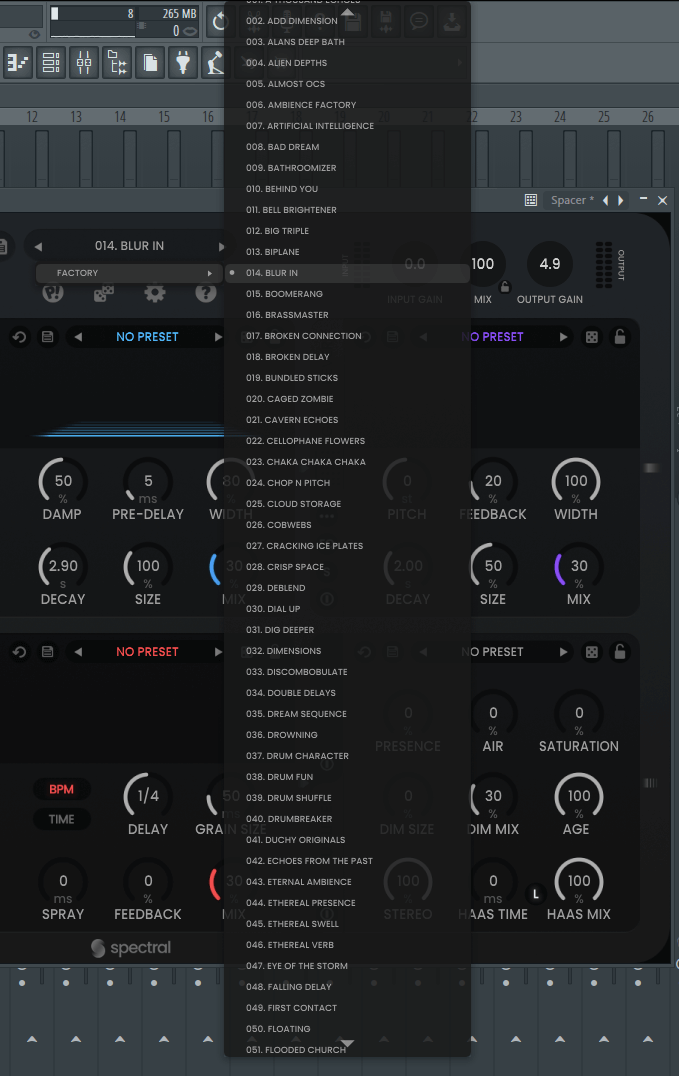Open the channel rack toolbar icon
Viewport: 679px width, 1076px height.
point(51,63)
